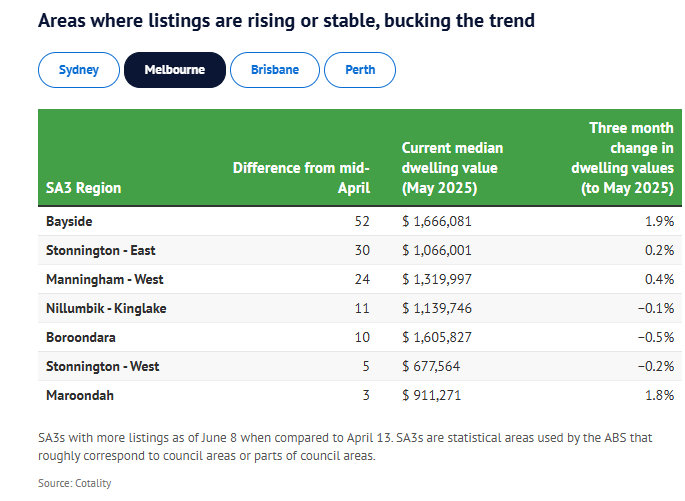685x501 pixels.
Task: Click the Maroondah region name
Action: click(80, 395)
